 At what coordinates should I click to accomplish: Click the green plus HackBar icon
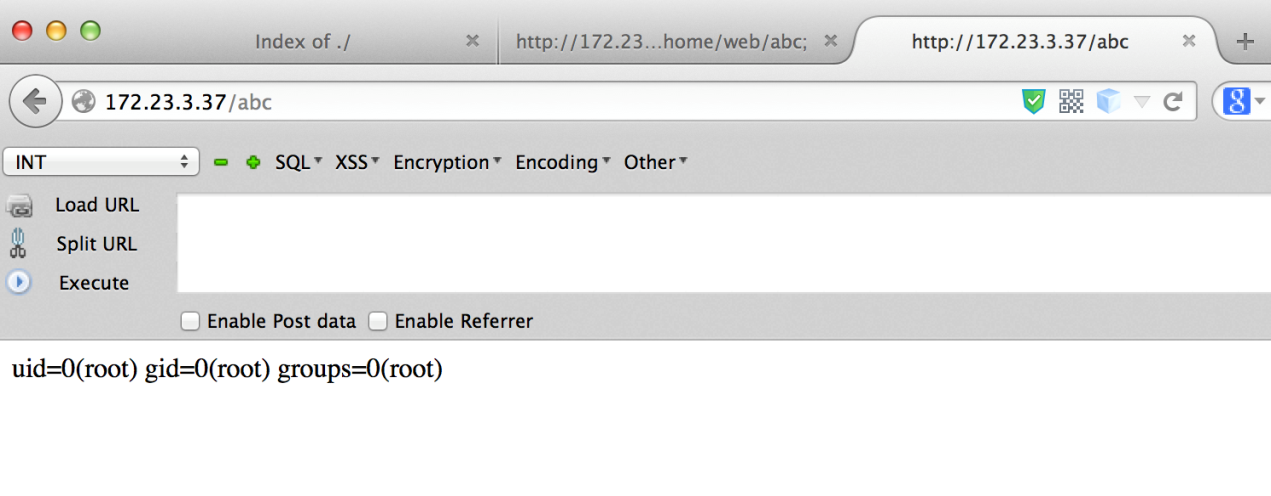coord(253,162)
